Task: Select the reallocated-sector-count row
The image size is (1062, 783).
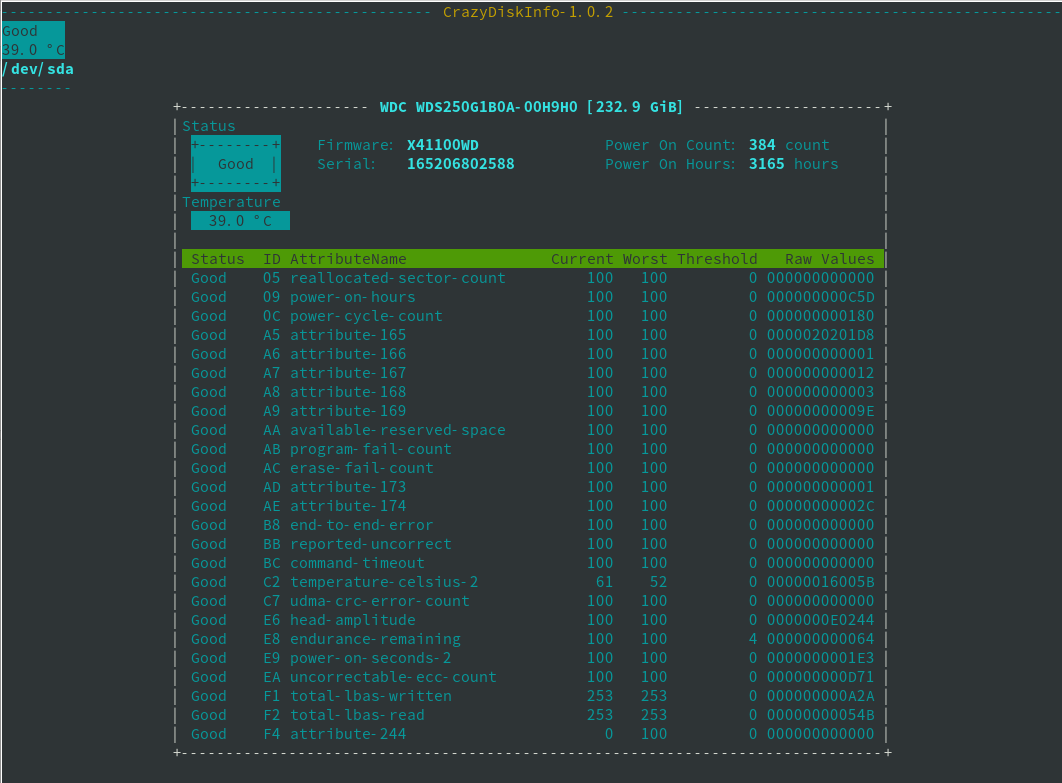Action: click(x=533, y=278)
